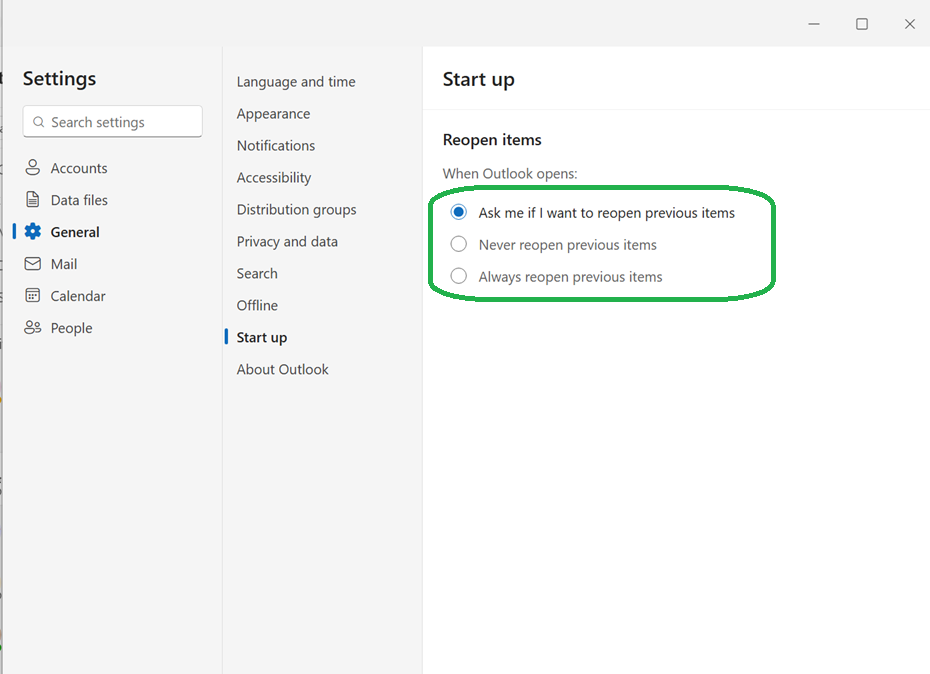Viewport: 930px width, 674px height.
Task: Open Language and time settings
Action: (x=296, y=82)
